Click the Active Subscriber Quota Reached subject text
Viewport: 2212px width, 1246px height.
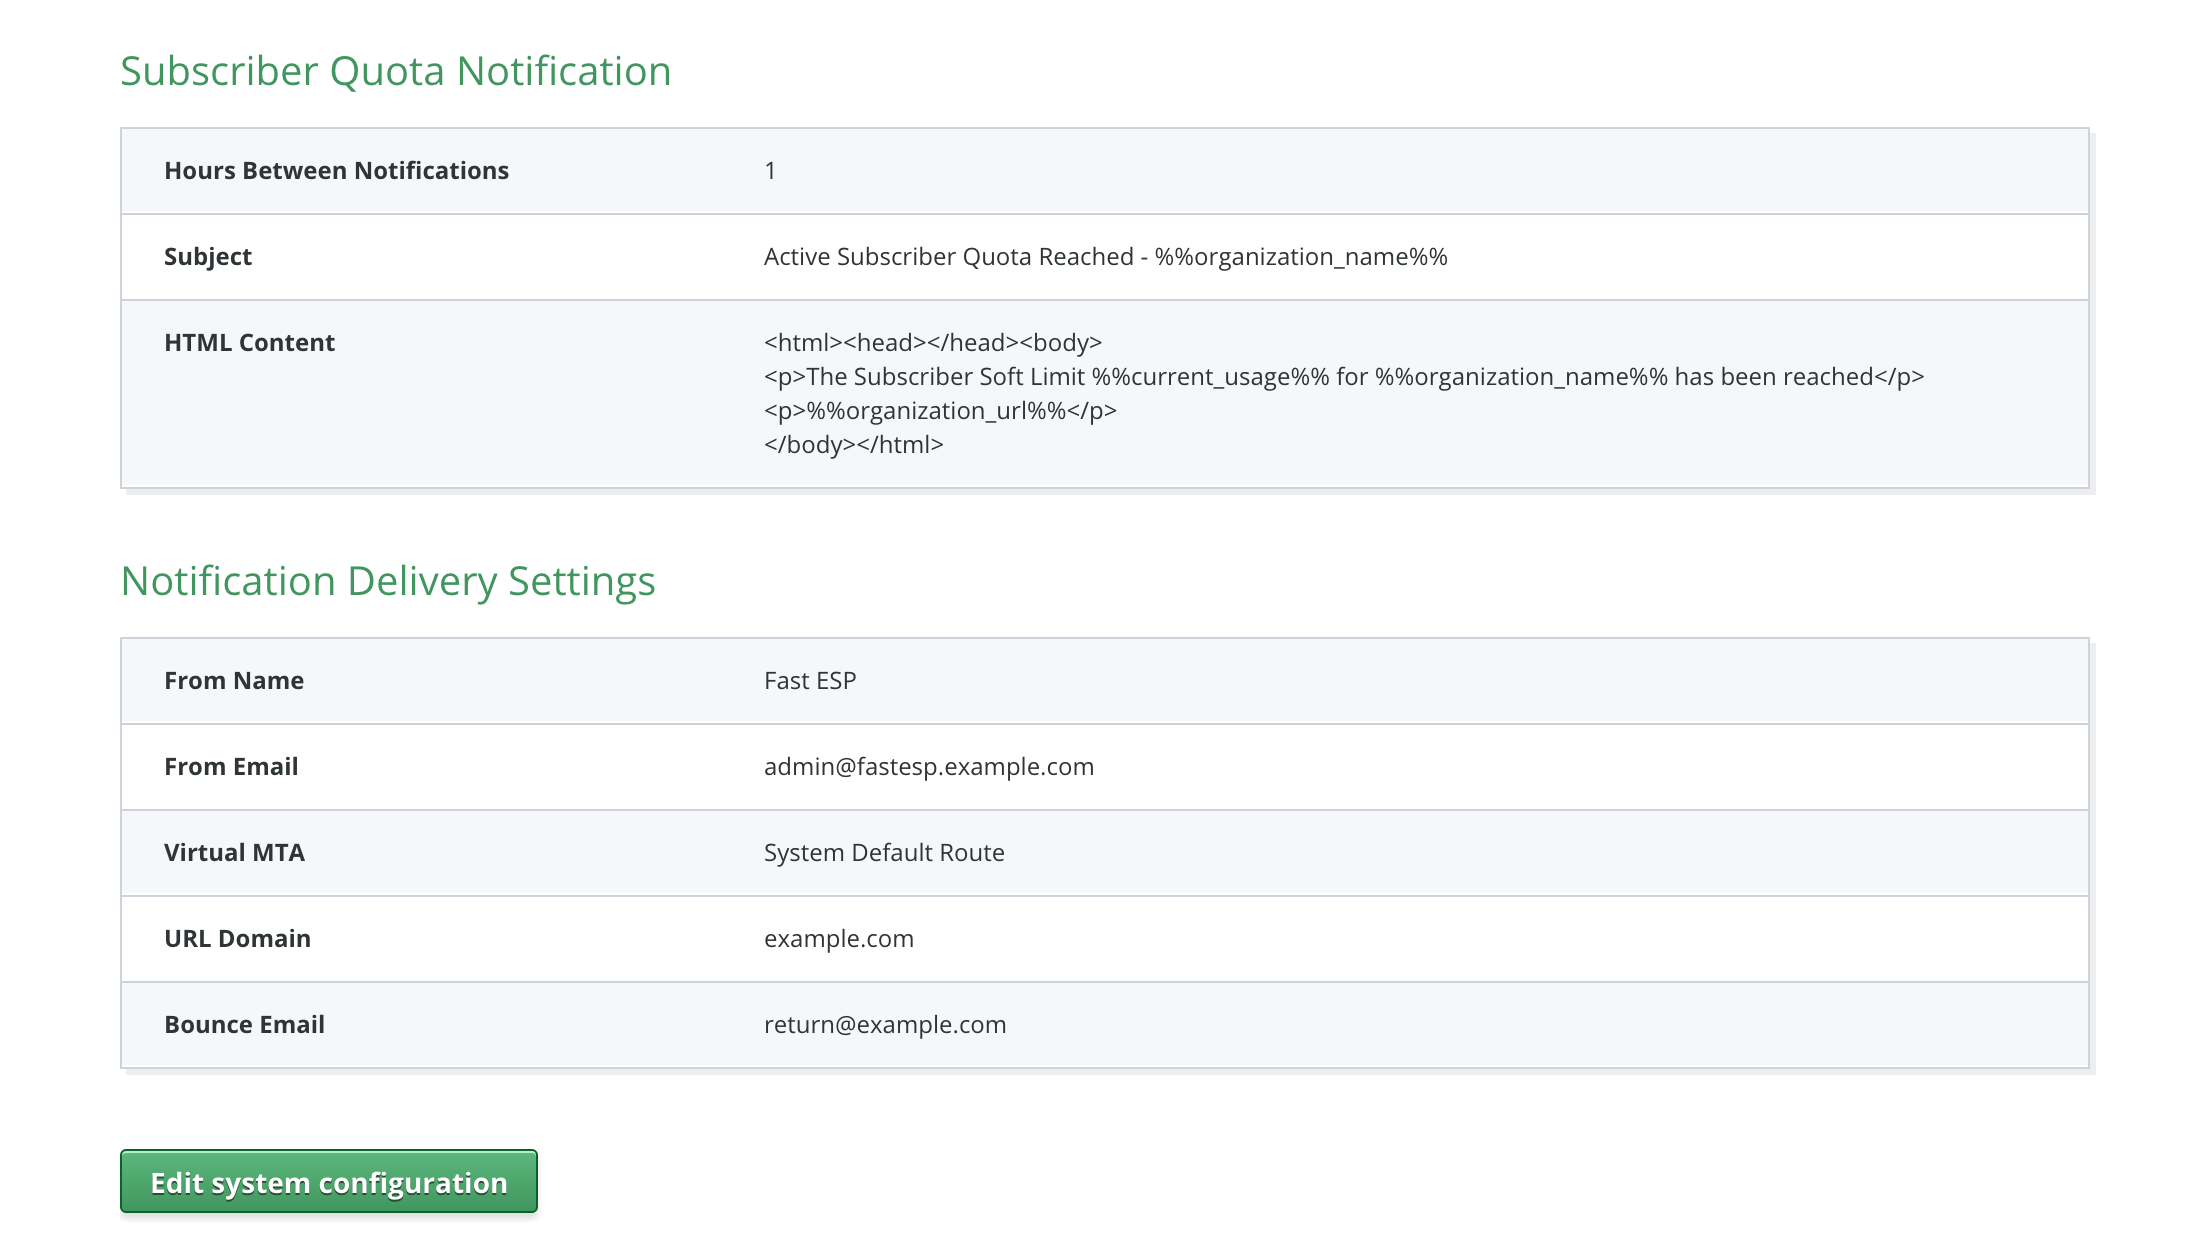coord(1105,257)
